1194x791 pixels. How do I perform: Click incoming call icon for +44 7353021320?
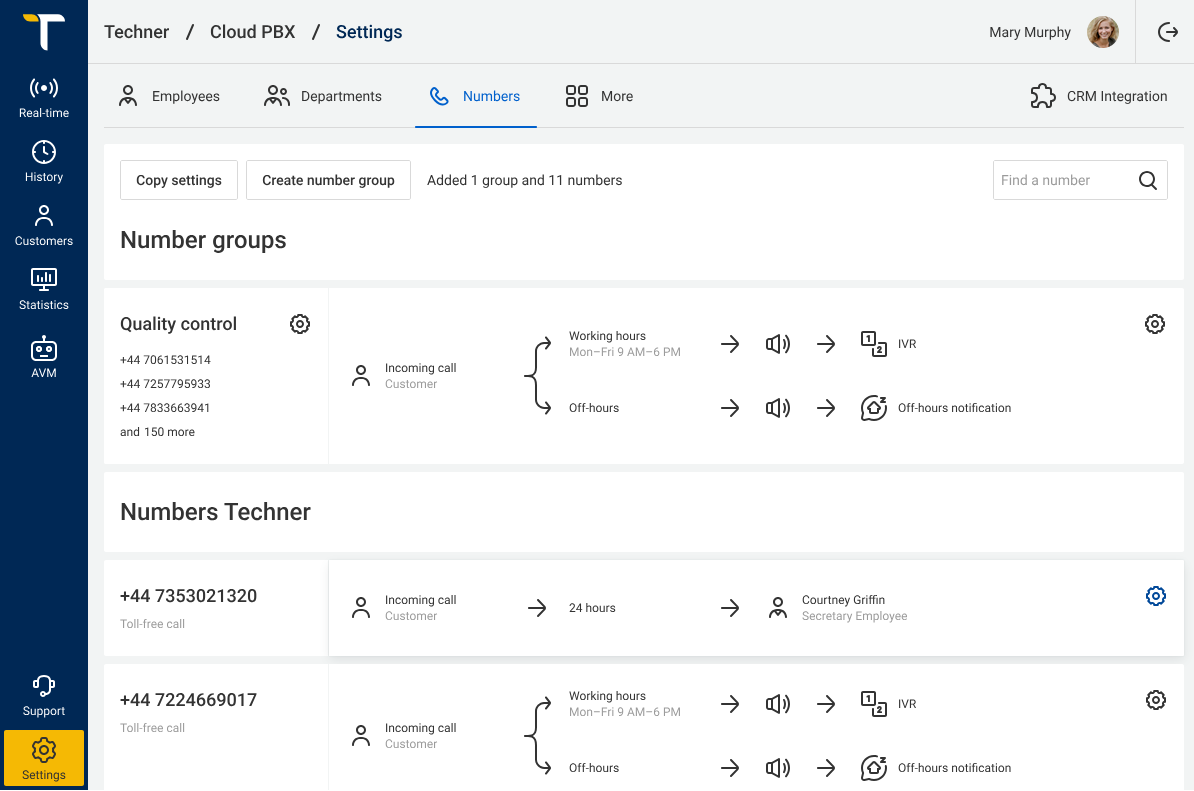coord(361,608)
